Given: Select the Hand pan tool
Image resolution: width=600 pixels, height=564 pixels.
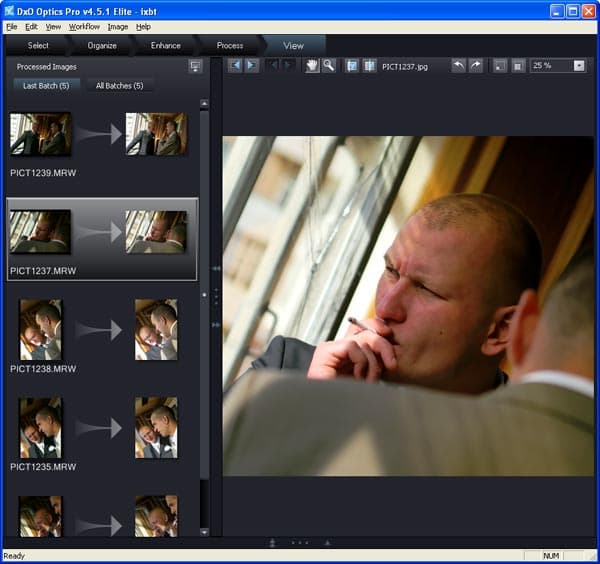Looking at the screenshot, I should click(x=312, y=66).
